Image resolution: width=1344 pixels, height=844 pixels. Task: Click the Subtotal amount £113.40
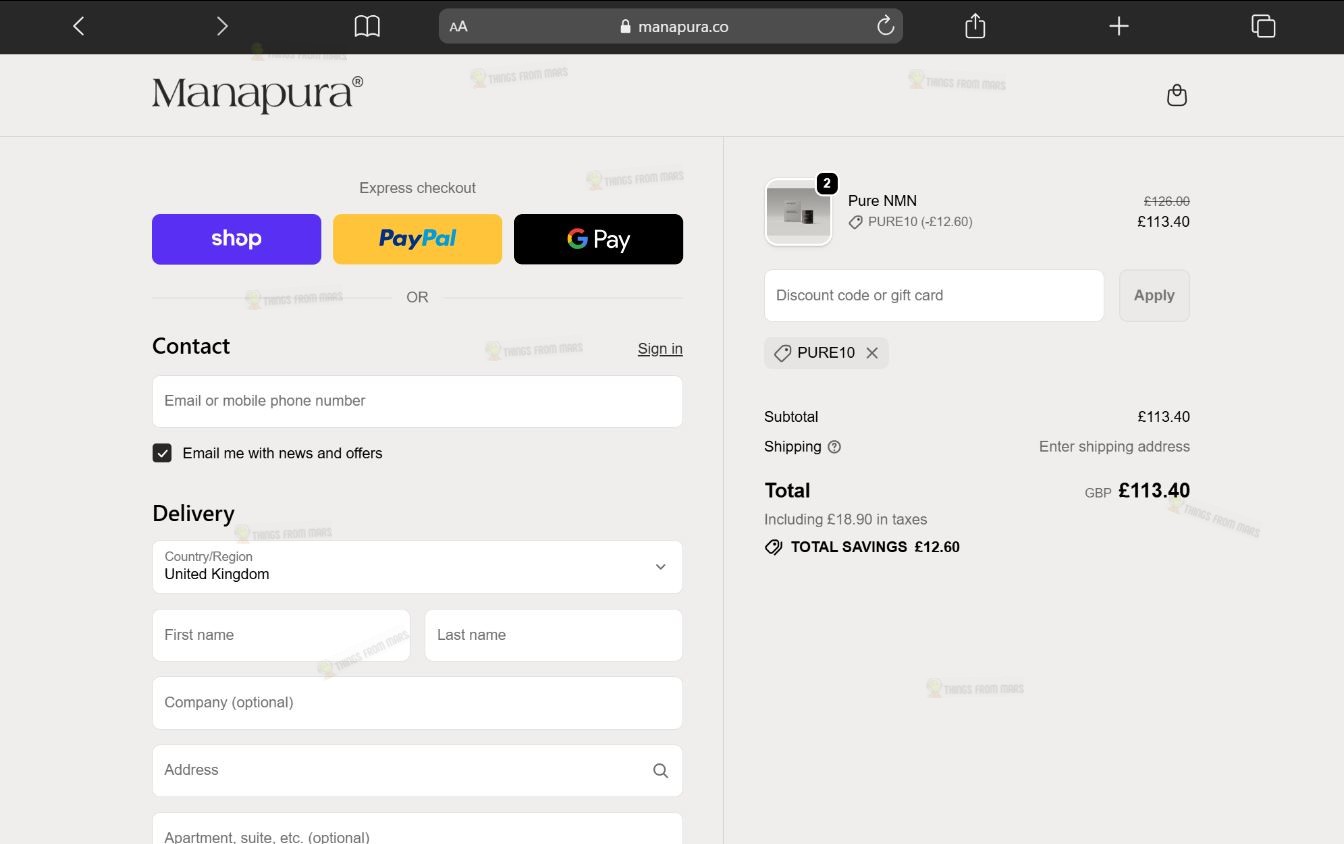(1163, 417)
